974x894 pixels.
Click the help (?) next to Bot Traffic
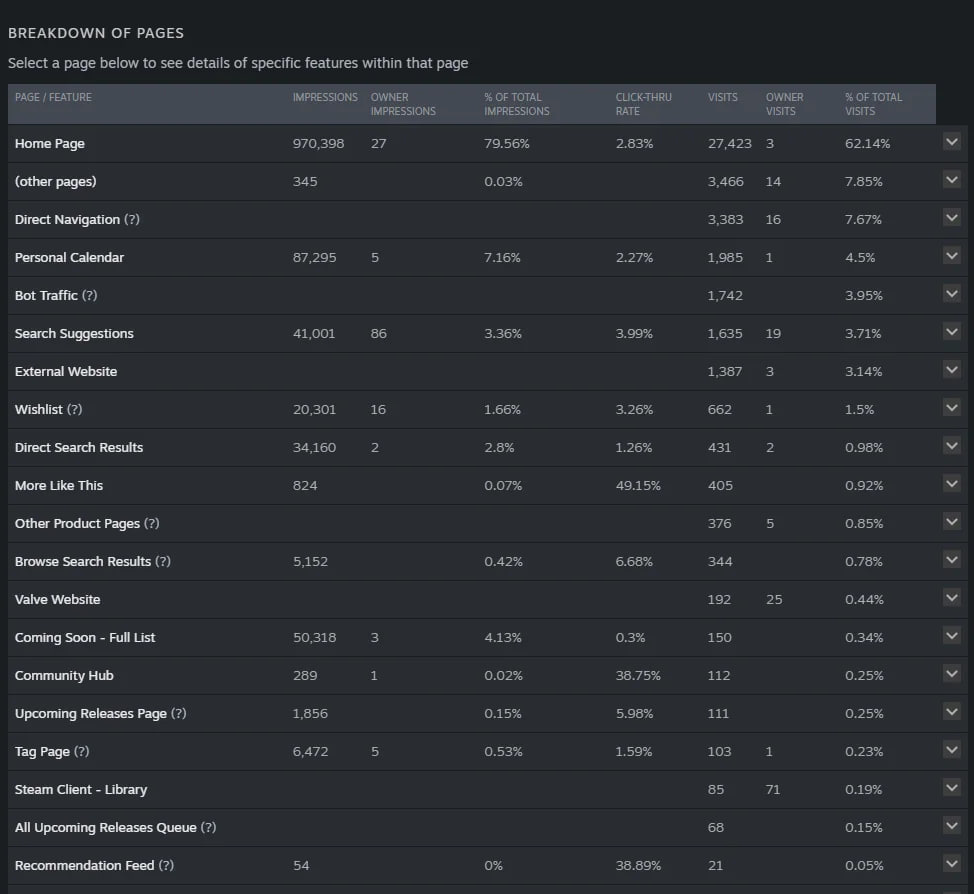click(89, 295)
